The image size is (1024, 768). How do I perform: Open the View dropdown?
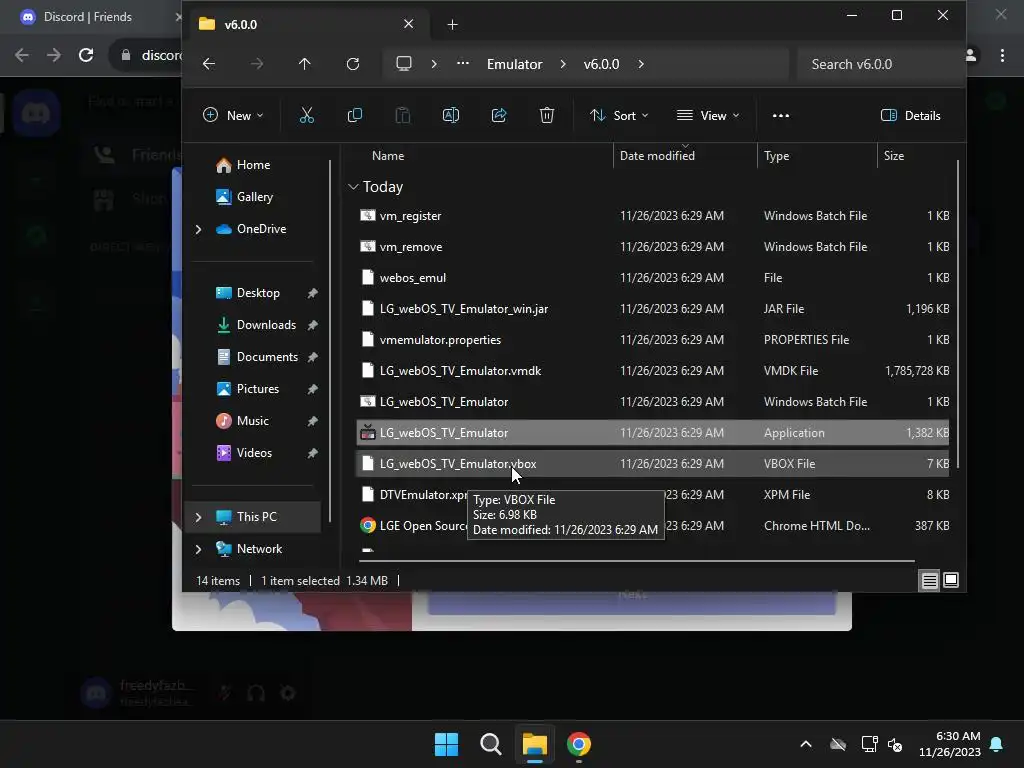tap(708, 116)
